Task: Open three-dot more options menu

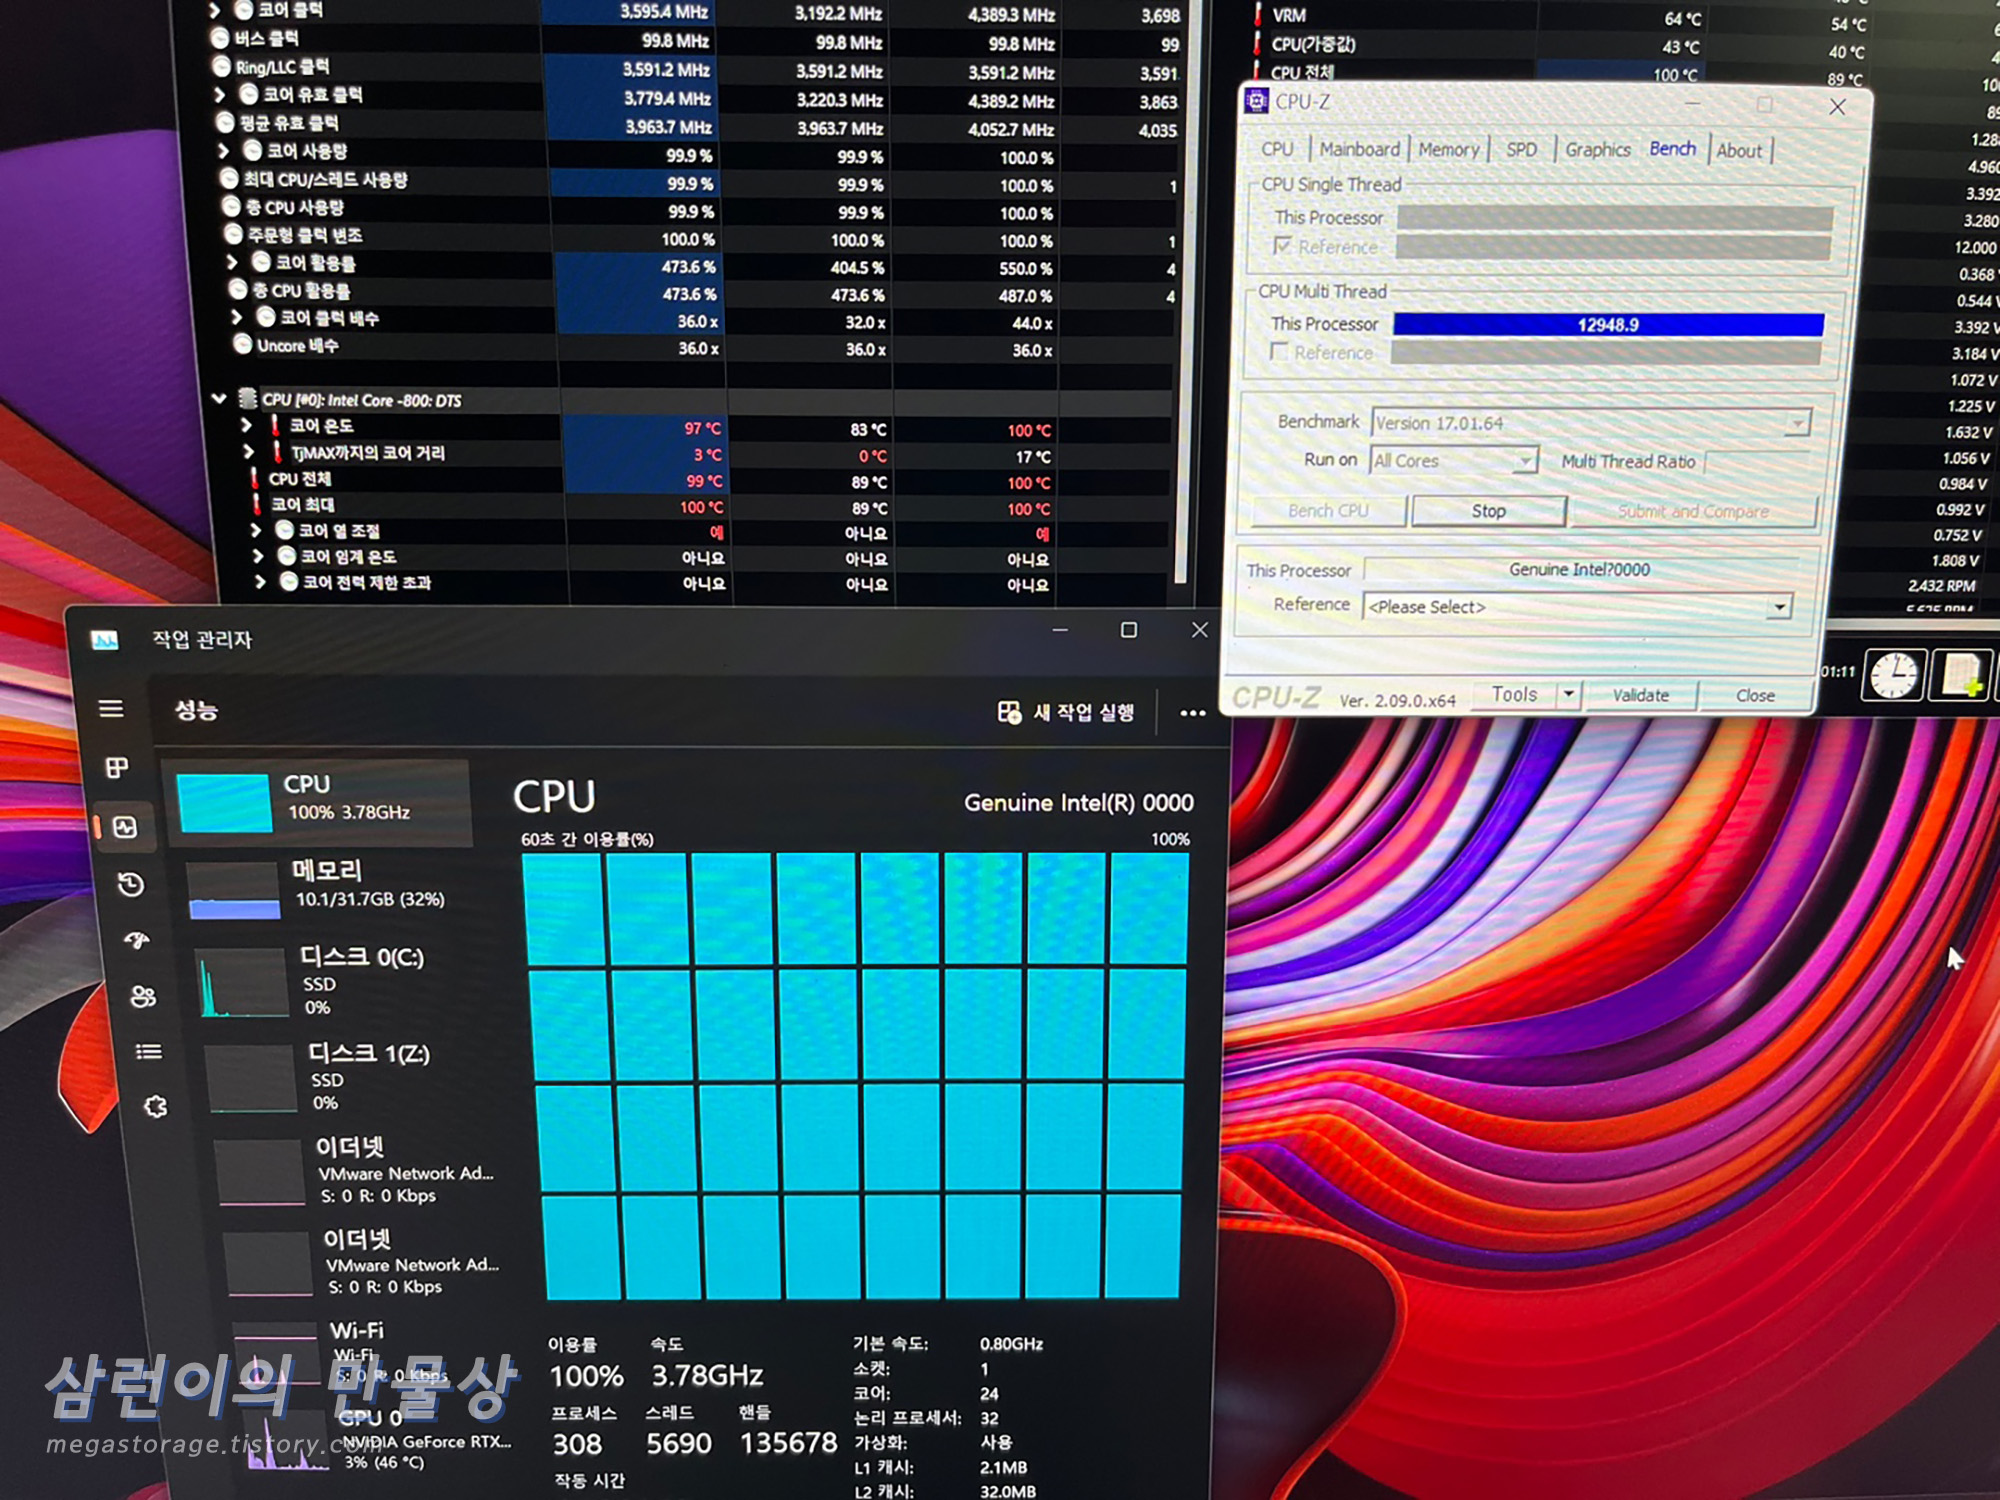Action: (x=1192, y=713)
